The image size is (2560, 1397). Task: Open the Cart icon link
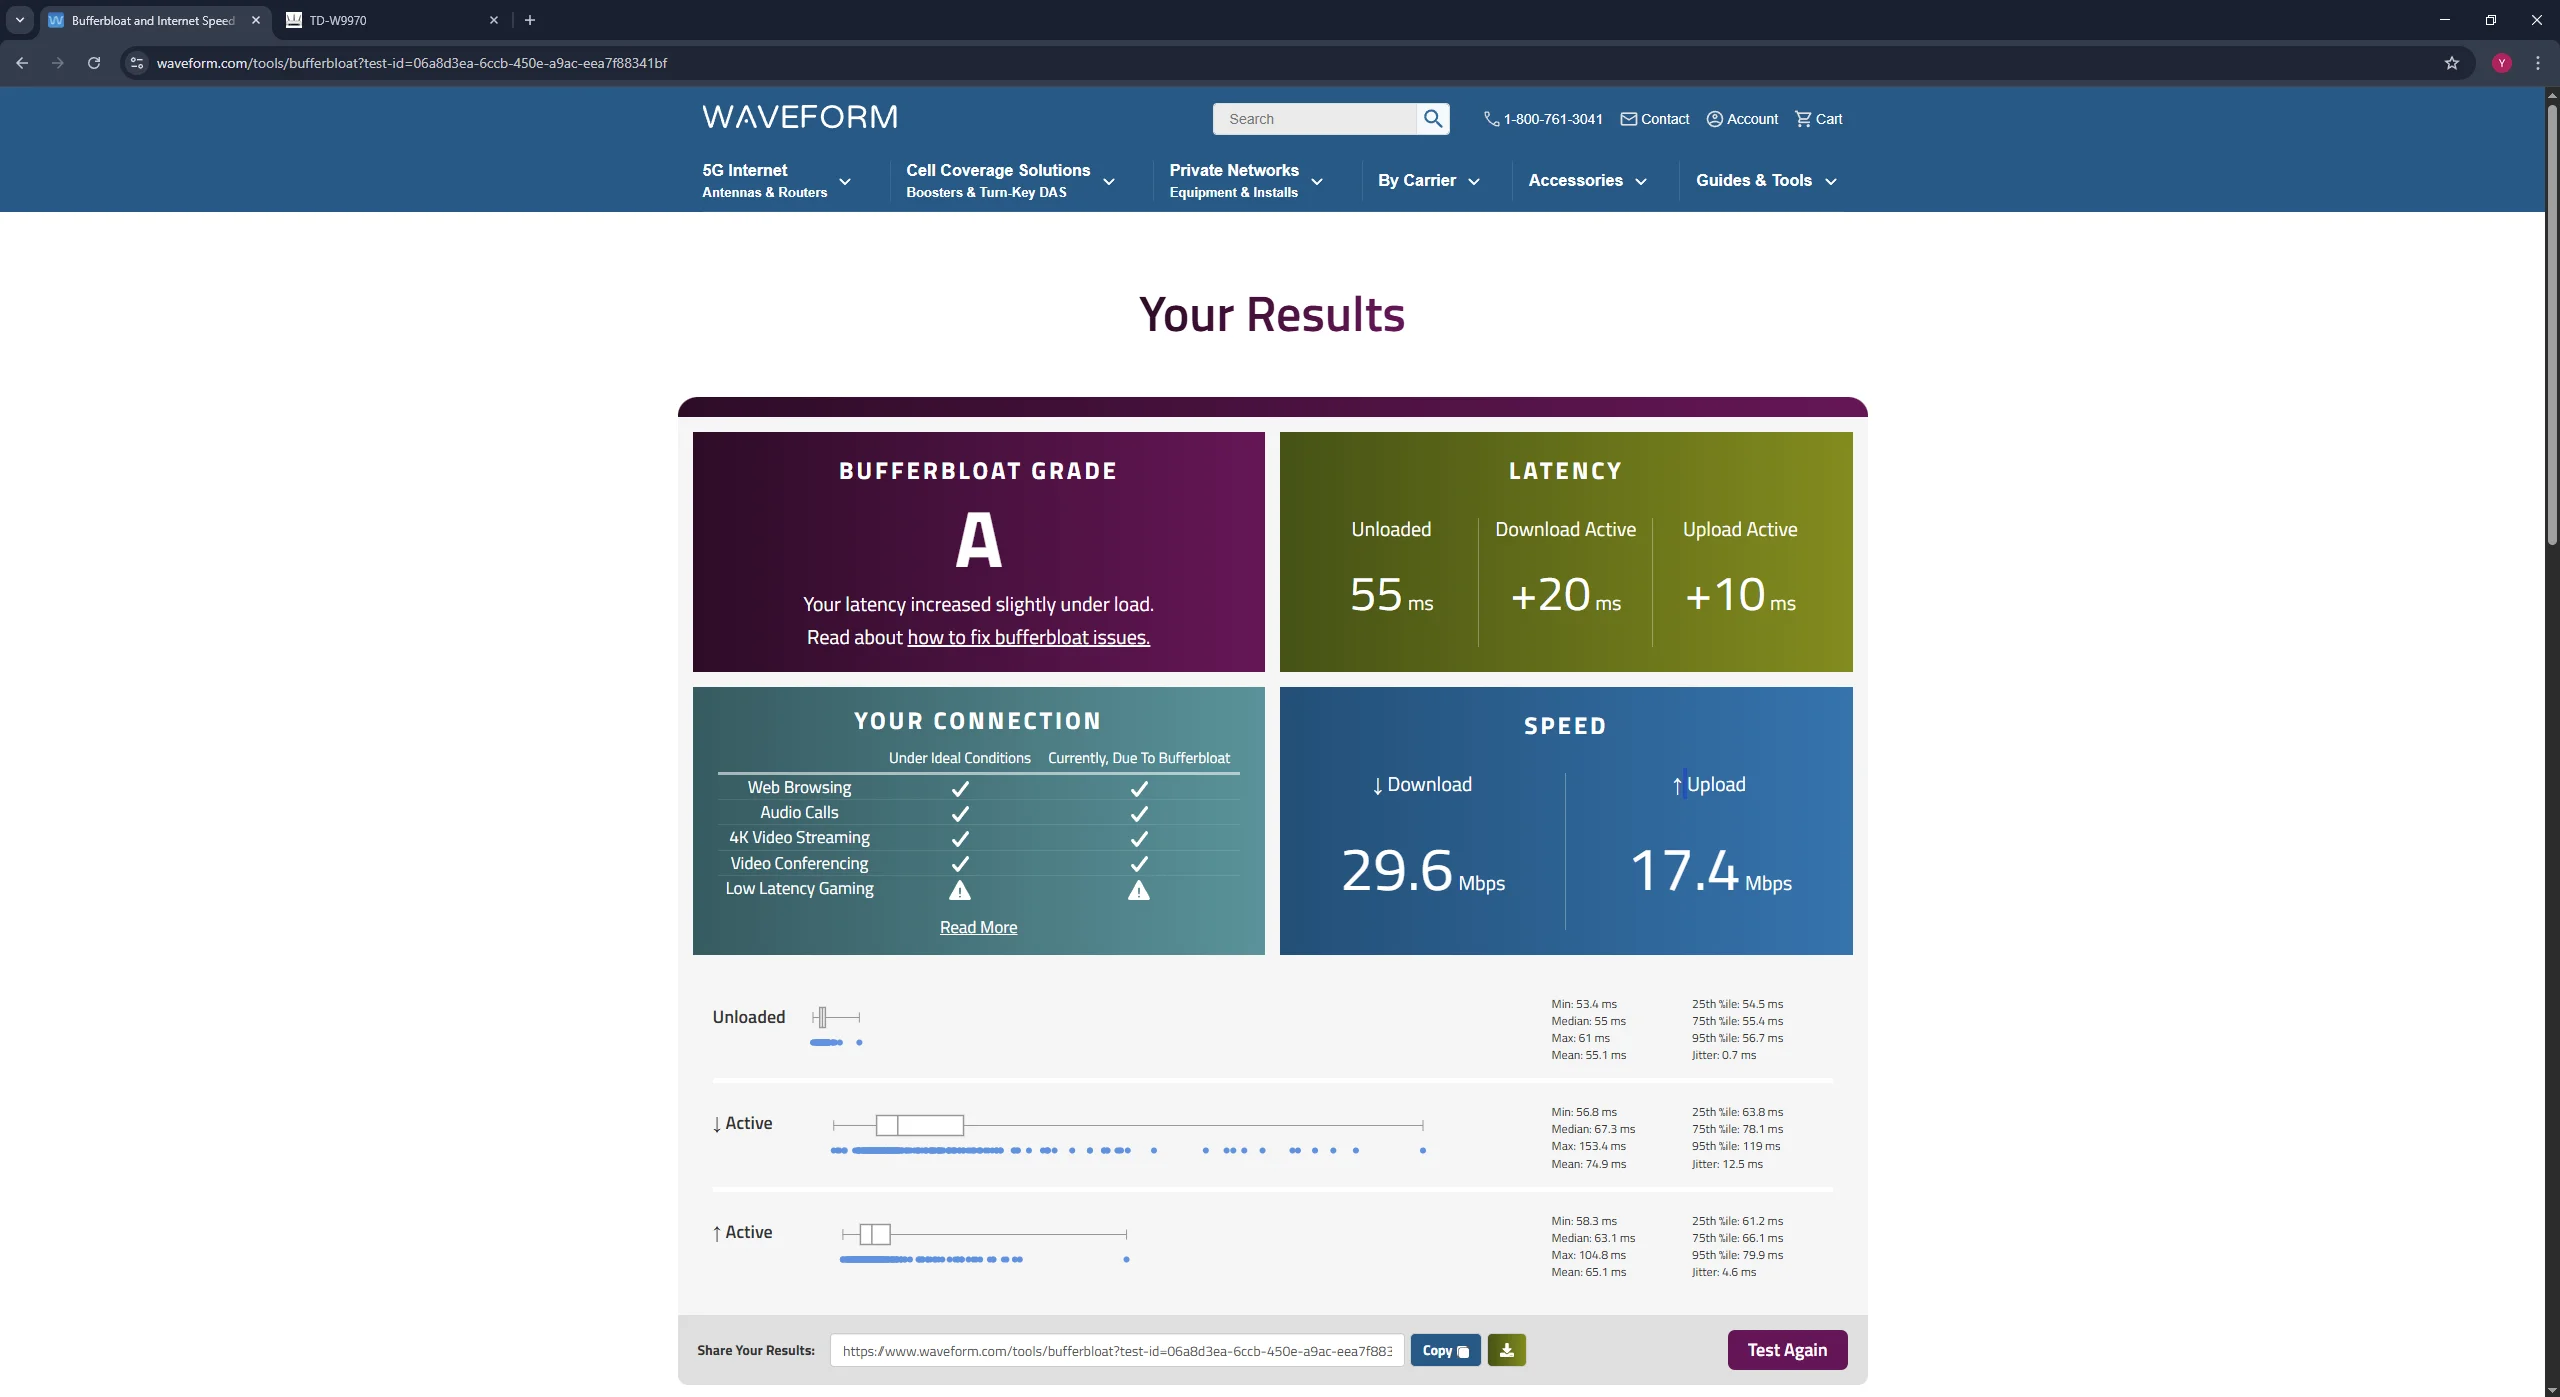[x=1803, y=119]
